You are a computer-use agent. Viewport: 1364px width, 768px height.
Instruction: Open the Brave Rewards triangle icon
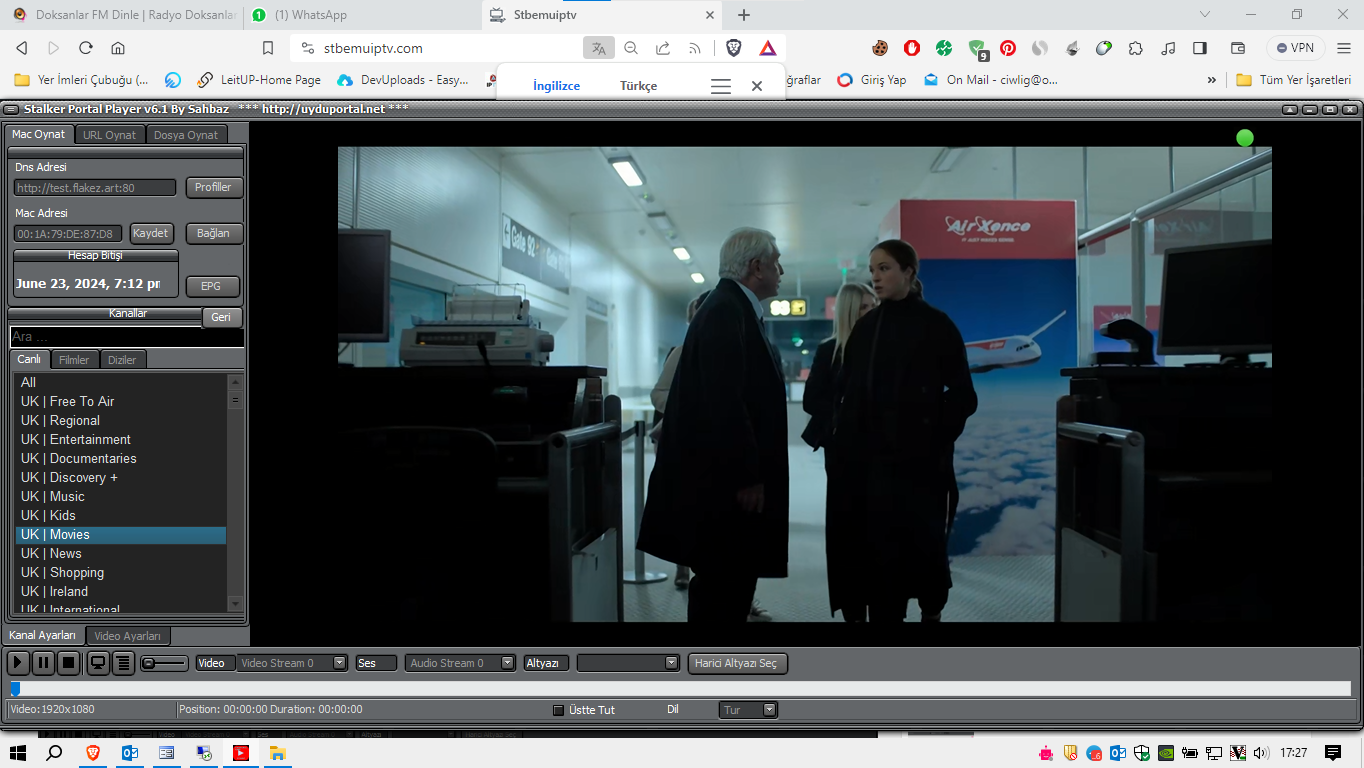767,48
